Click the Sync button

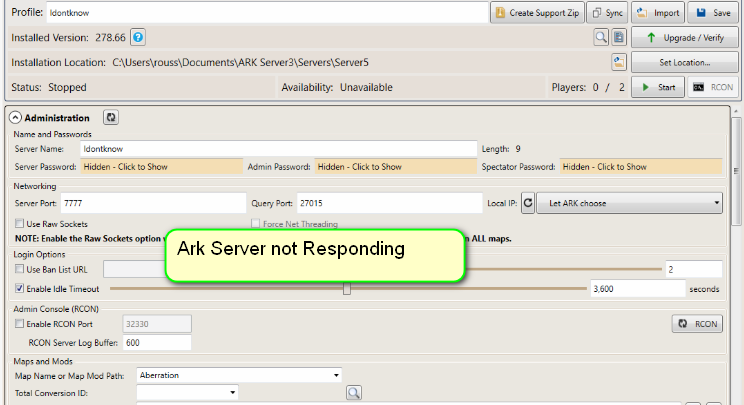pyautogui.click(x=608, y=13)
